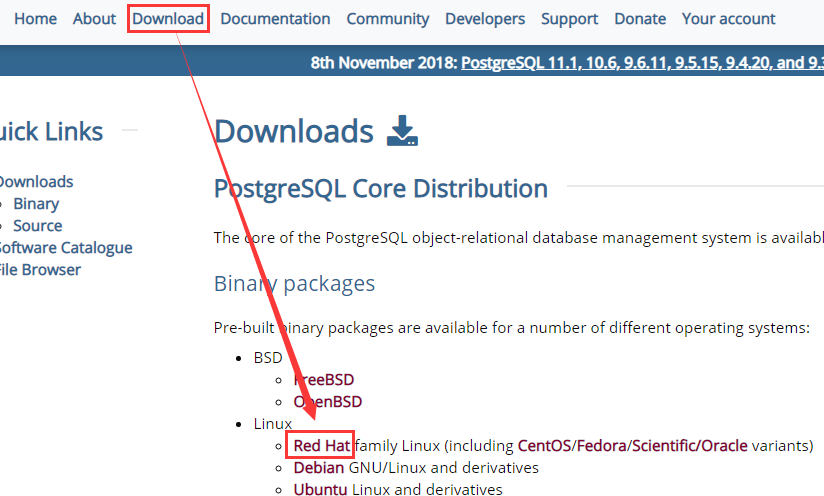This screenshot has width=824, height=496.
Task: Open the PostgreSQL 11.1 release announcement link
Action: click(x=642, y=63)
